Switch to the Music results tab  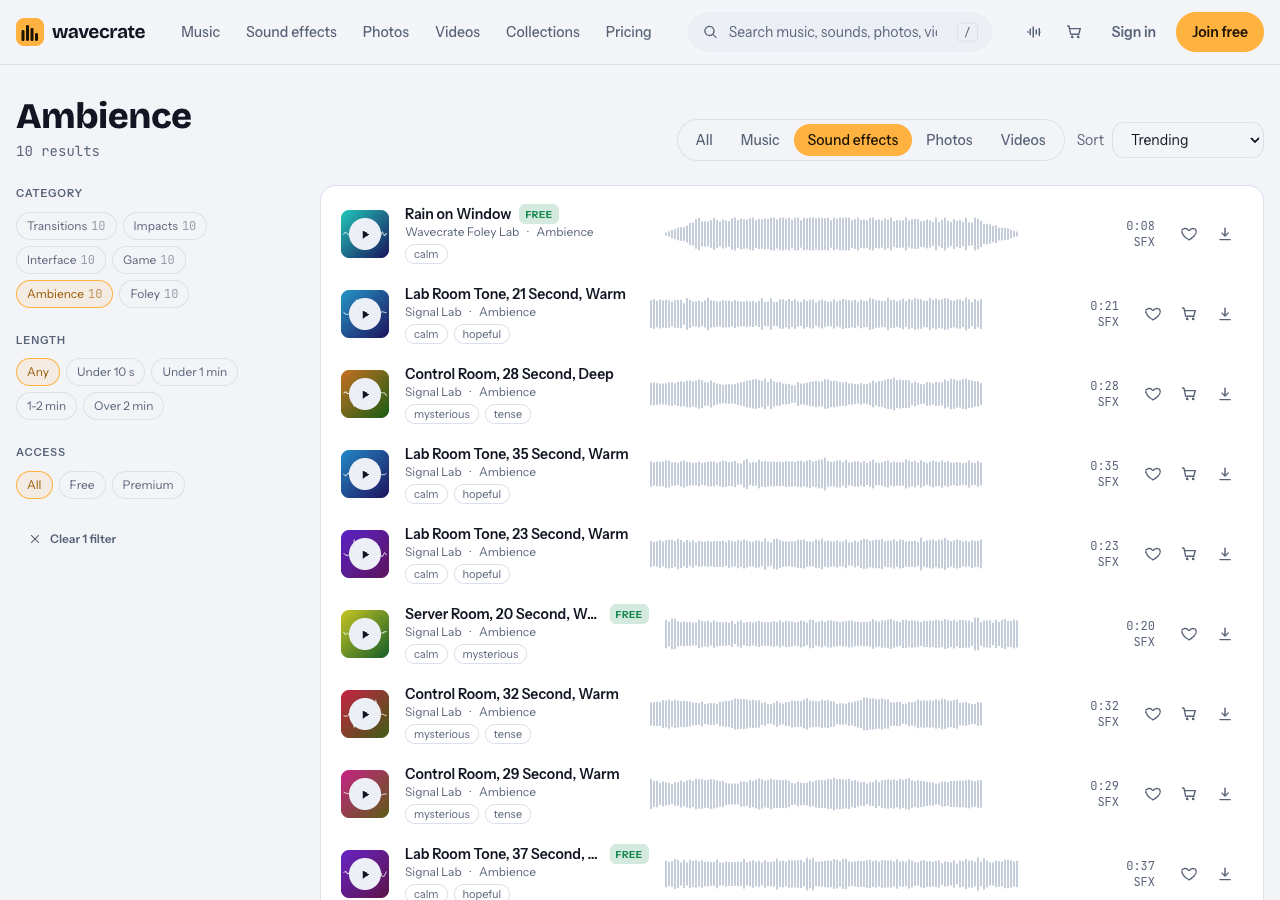[x=760, y=140]
